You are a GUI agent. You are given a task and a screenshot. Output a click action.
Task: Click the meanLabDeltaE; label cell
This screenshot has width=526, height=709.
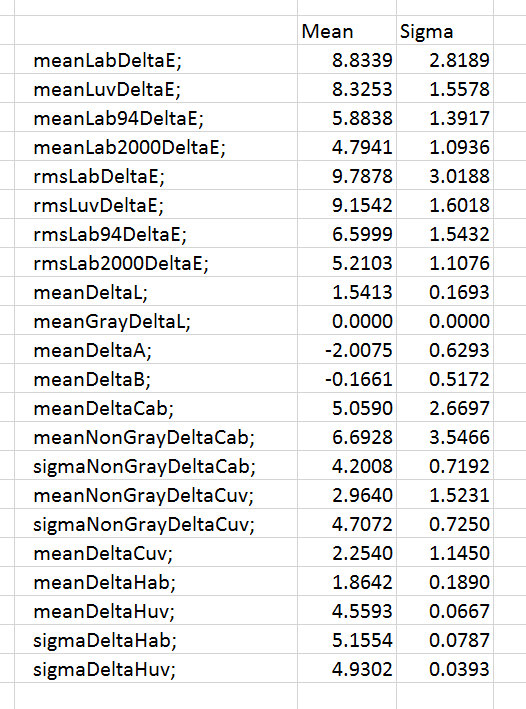pyautogui.click(x=156, y=59)
